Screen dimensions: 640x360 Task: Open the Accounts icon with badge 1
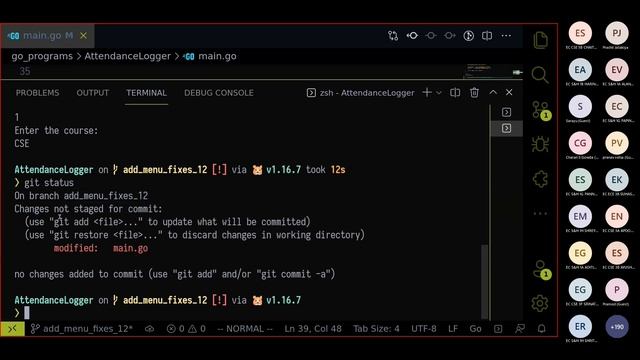click(541, 270)
